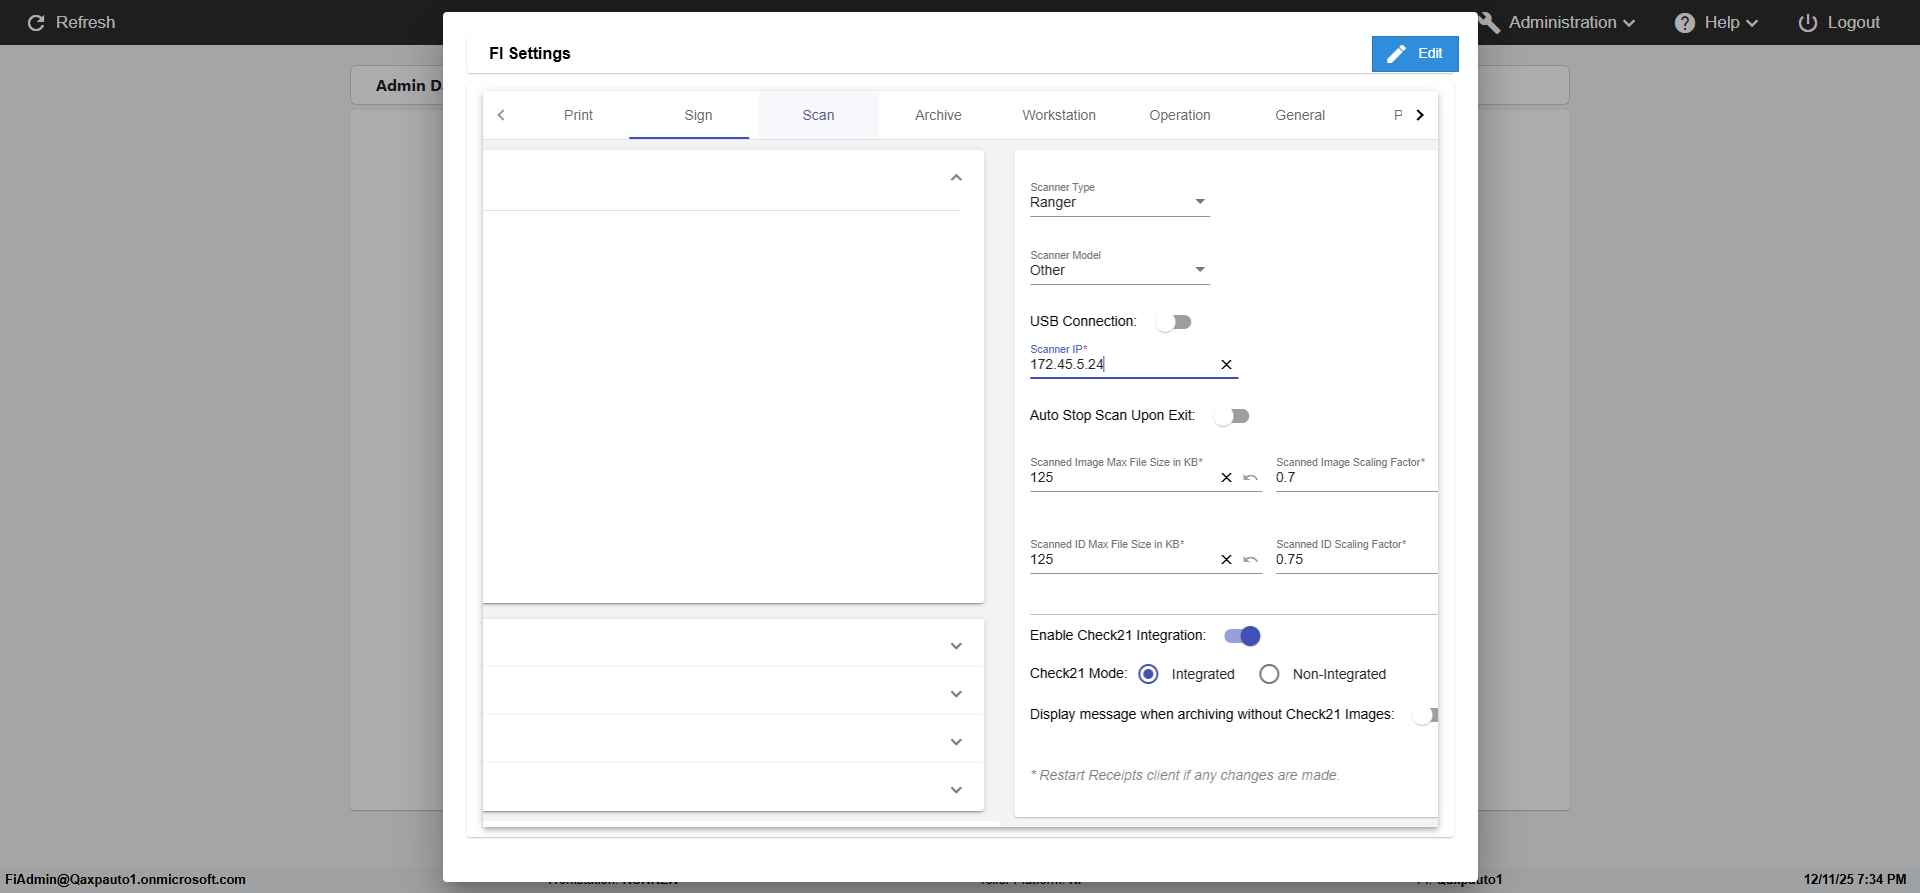
Task: Disable Check21 Integration toggle
Action: click(1242, 636)
